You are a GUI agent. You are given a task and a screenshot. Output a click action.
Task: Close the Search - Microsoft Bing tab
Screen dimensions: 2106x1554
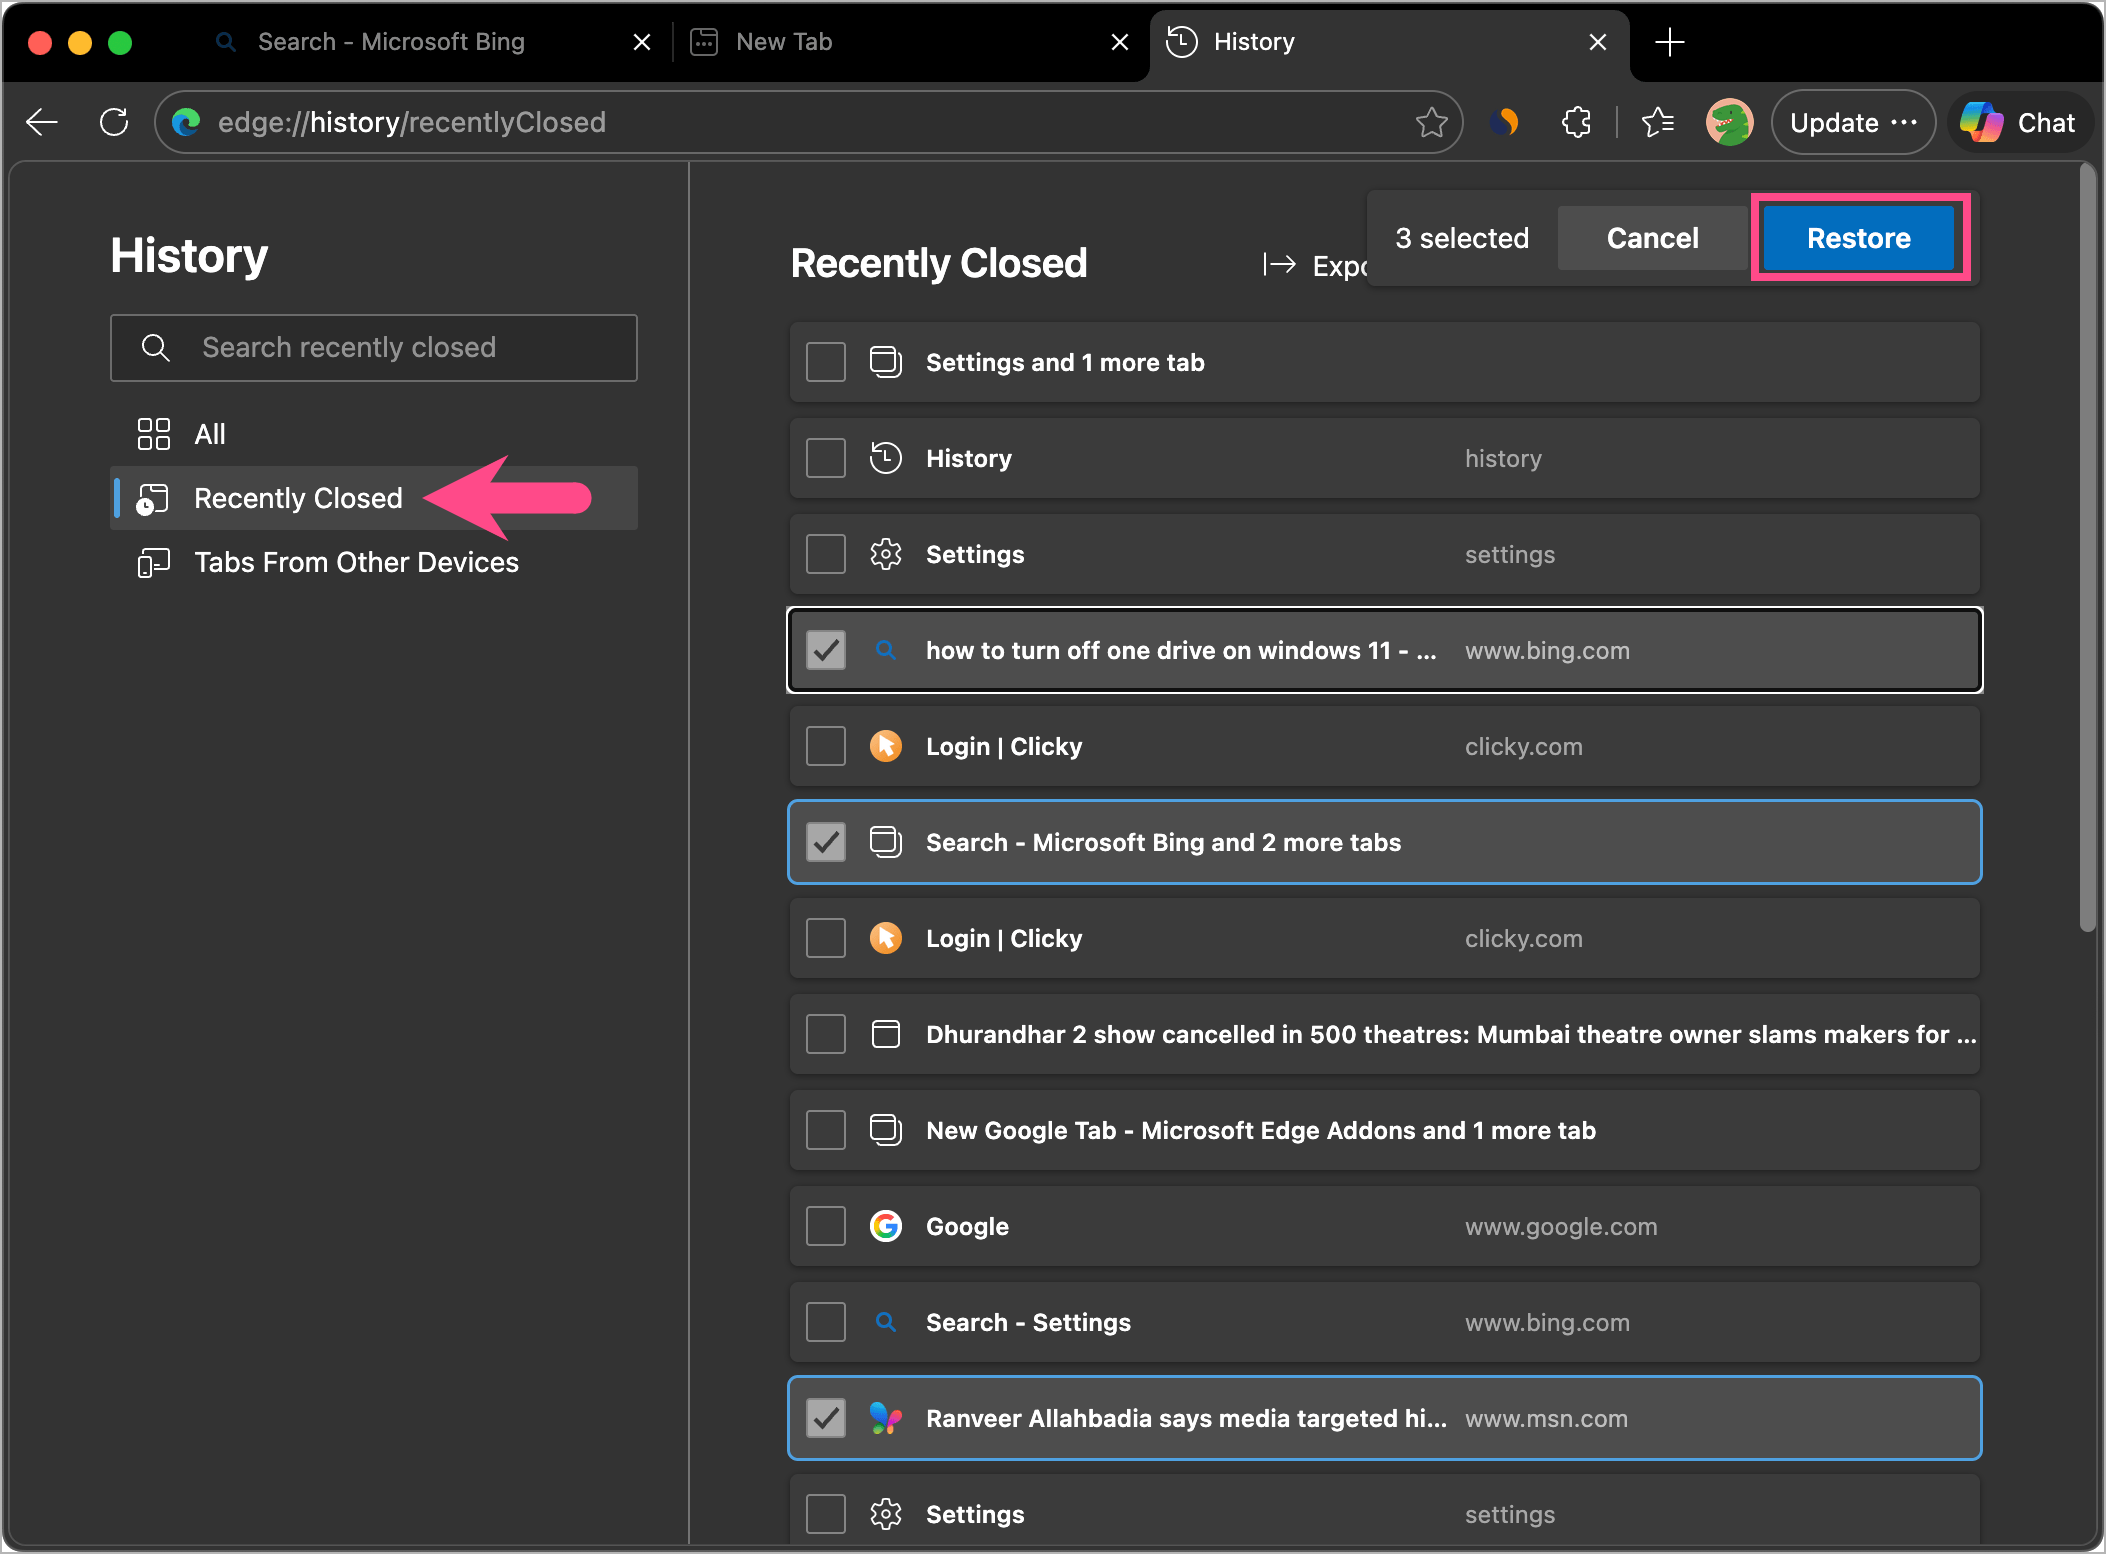[642, 42]
